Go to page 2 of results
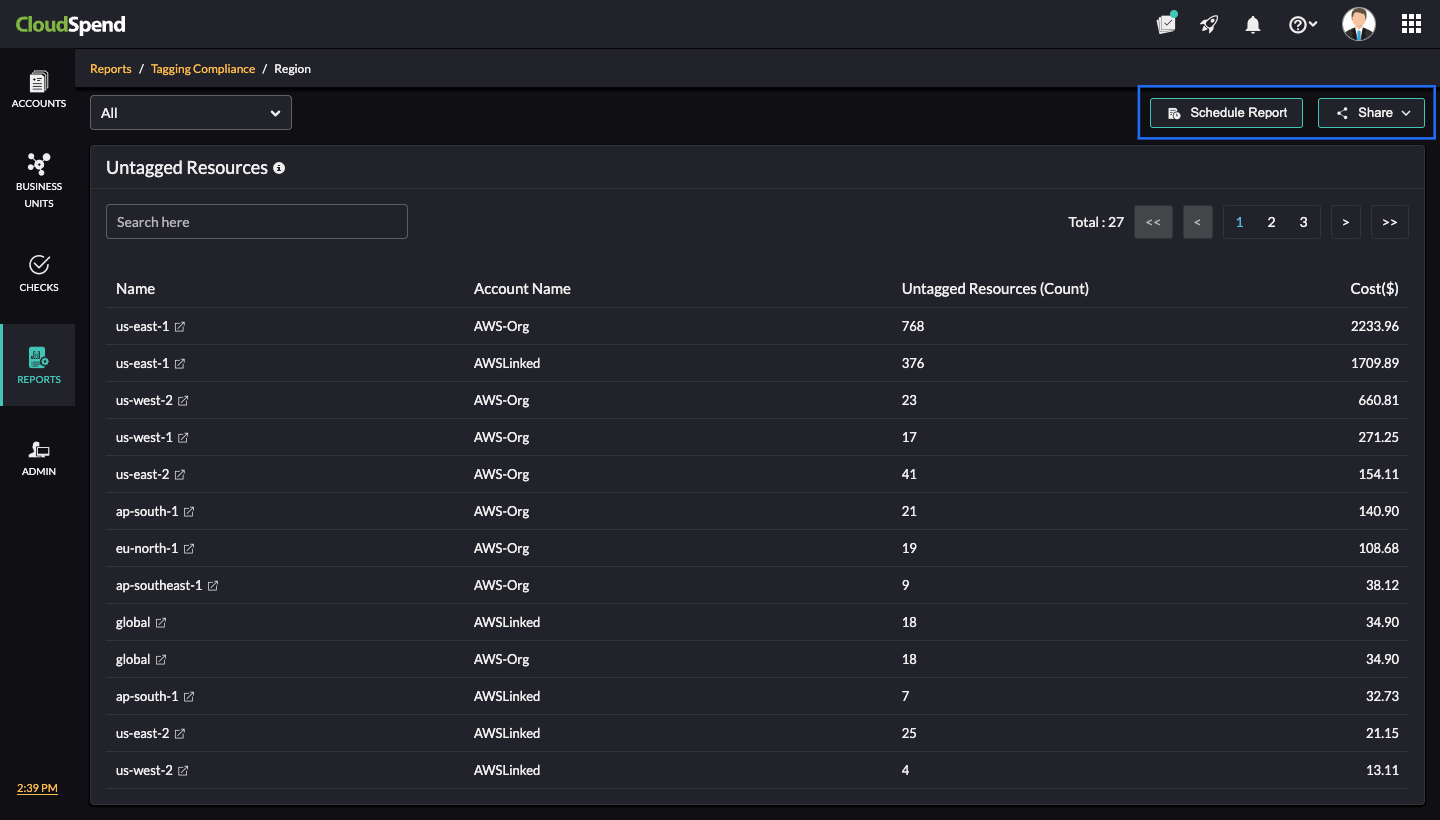This screenshot has width=1440, height=820. pyautogui.click(x=1271, y=221)
